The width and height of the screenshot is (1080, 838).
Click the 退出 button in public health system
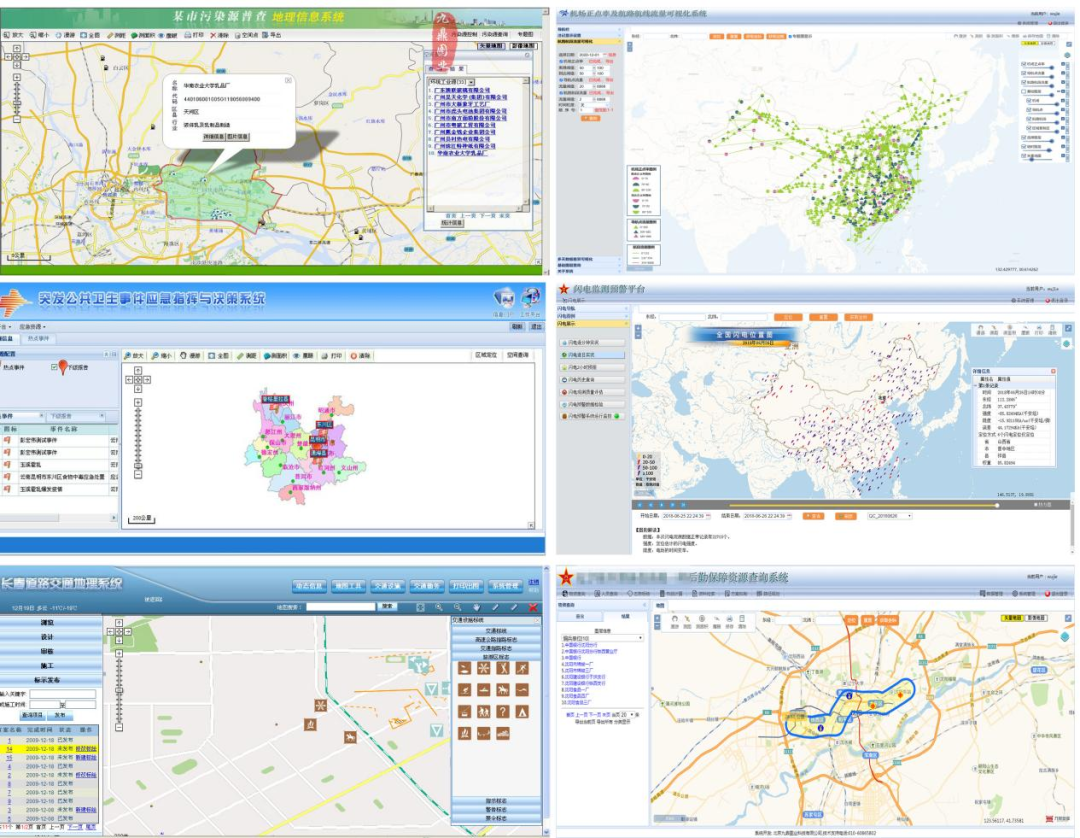[536, 326]
